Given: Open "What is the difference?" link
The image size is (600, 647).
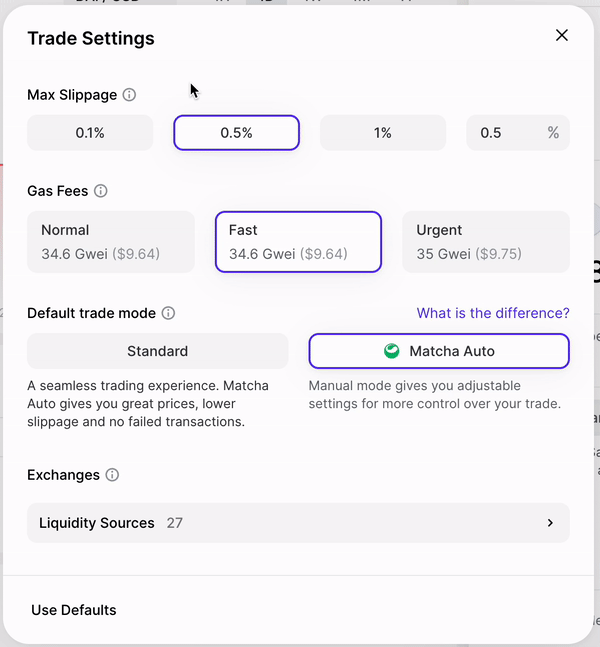Looking at the screenshot, I should click(x=493, y=313).
